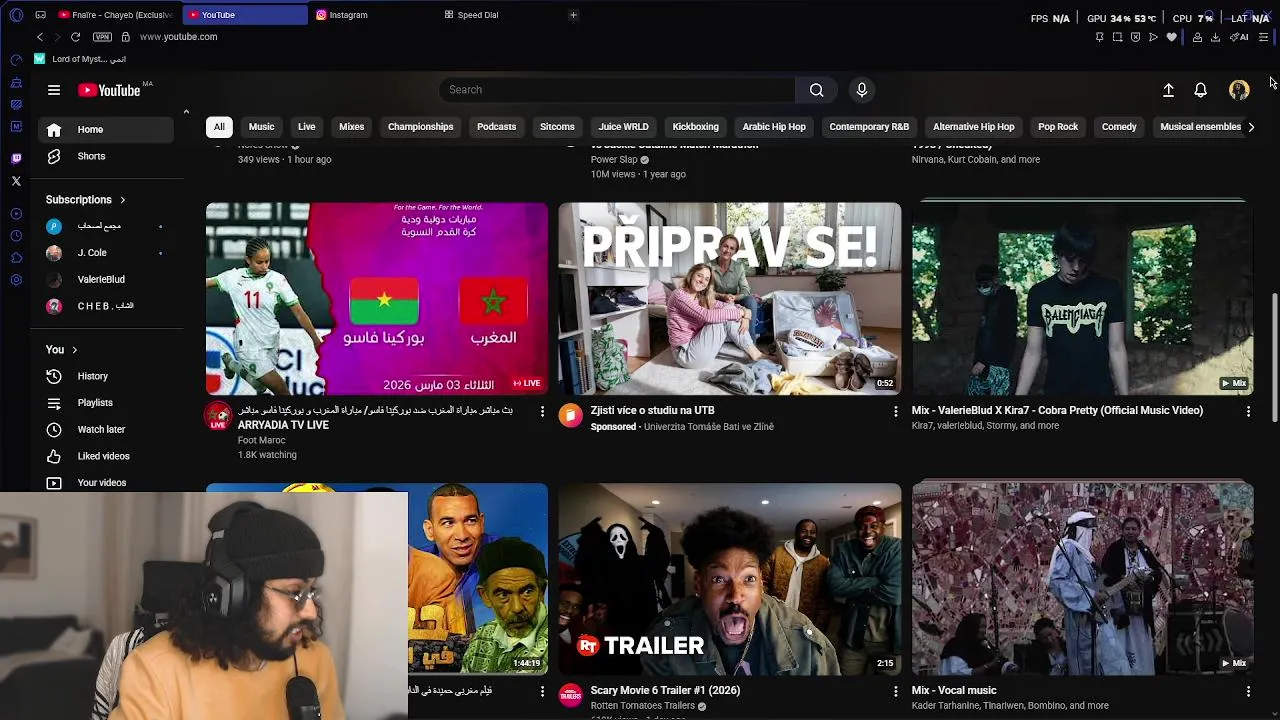Open Liked videos in the sidebar
The image size is (1280, 720).
[x=106, y=456]
